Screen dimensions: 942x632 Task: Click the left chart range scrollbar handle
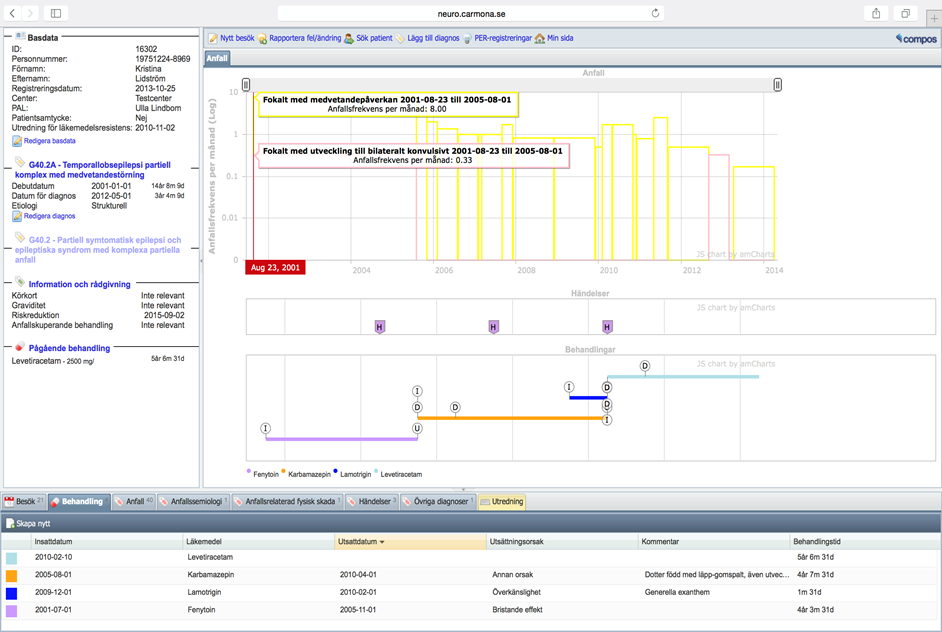point(246,85)
